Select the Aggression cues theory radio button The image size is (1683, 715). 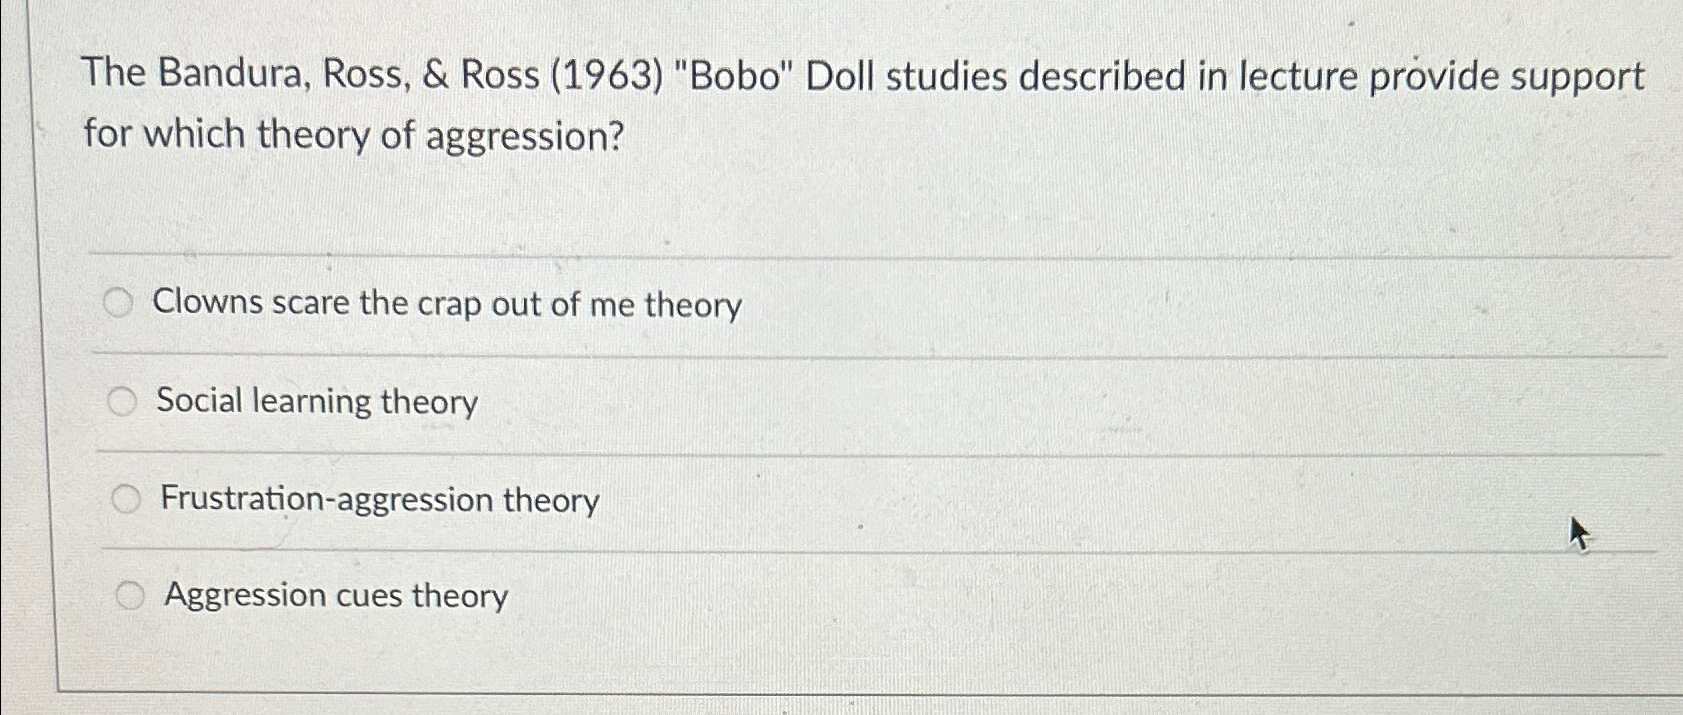(128, 594)
